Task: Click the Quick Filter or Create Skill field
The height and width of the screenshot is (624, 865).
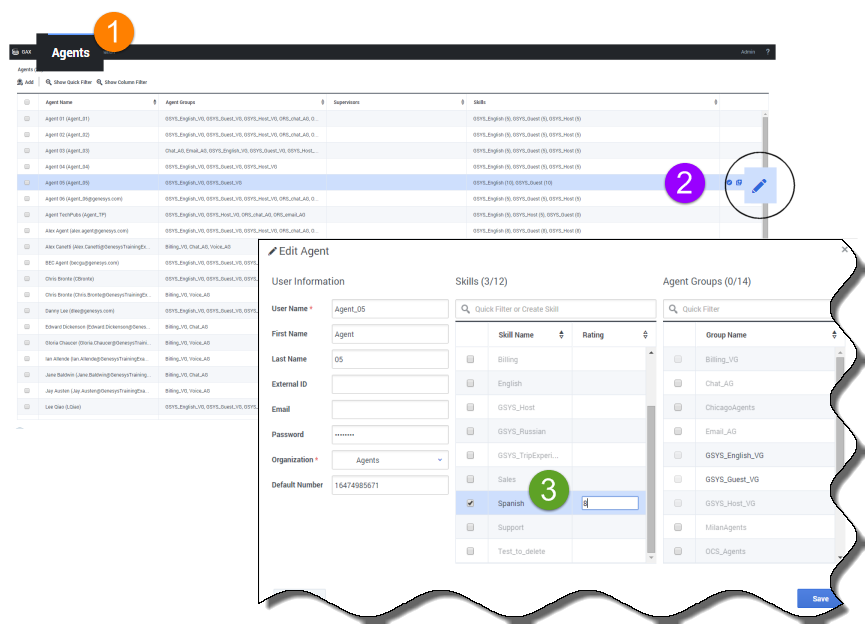Action: point(555,310)
